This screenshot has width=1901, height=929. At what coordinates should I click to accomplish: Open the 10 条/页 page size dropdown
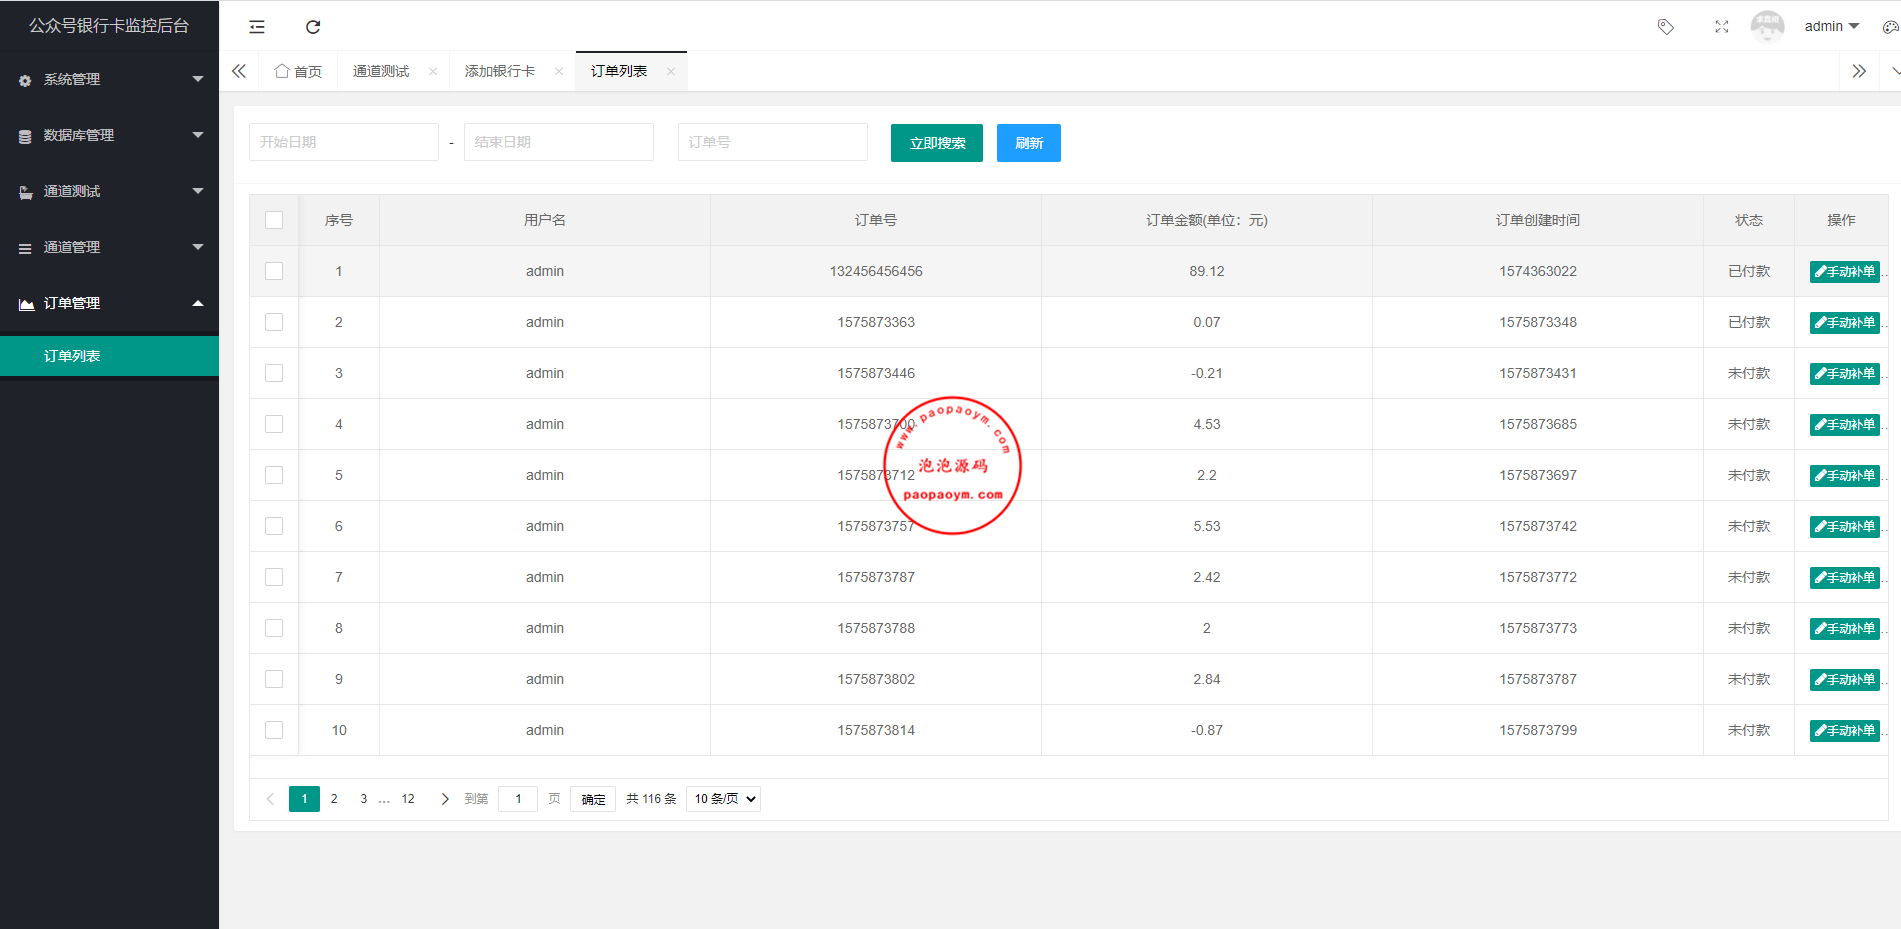723,799
